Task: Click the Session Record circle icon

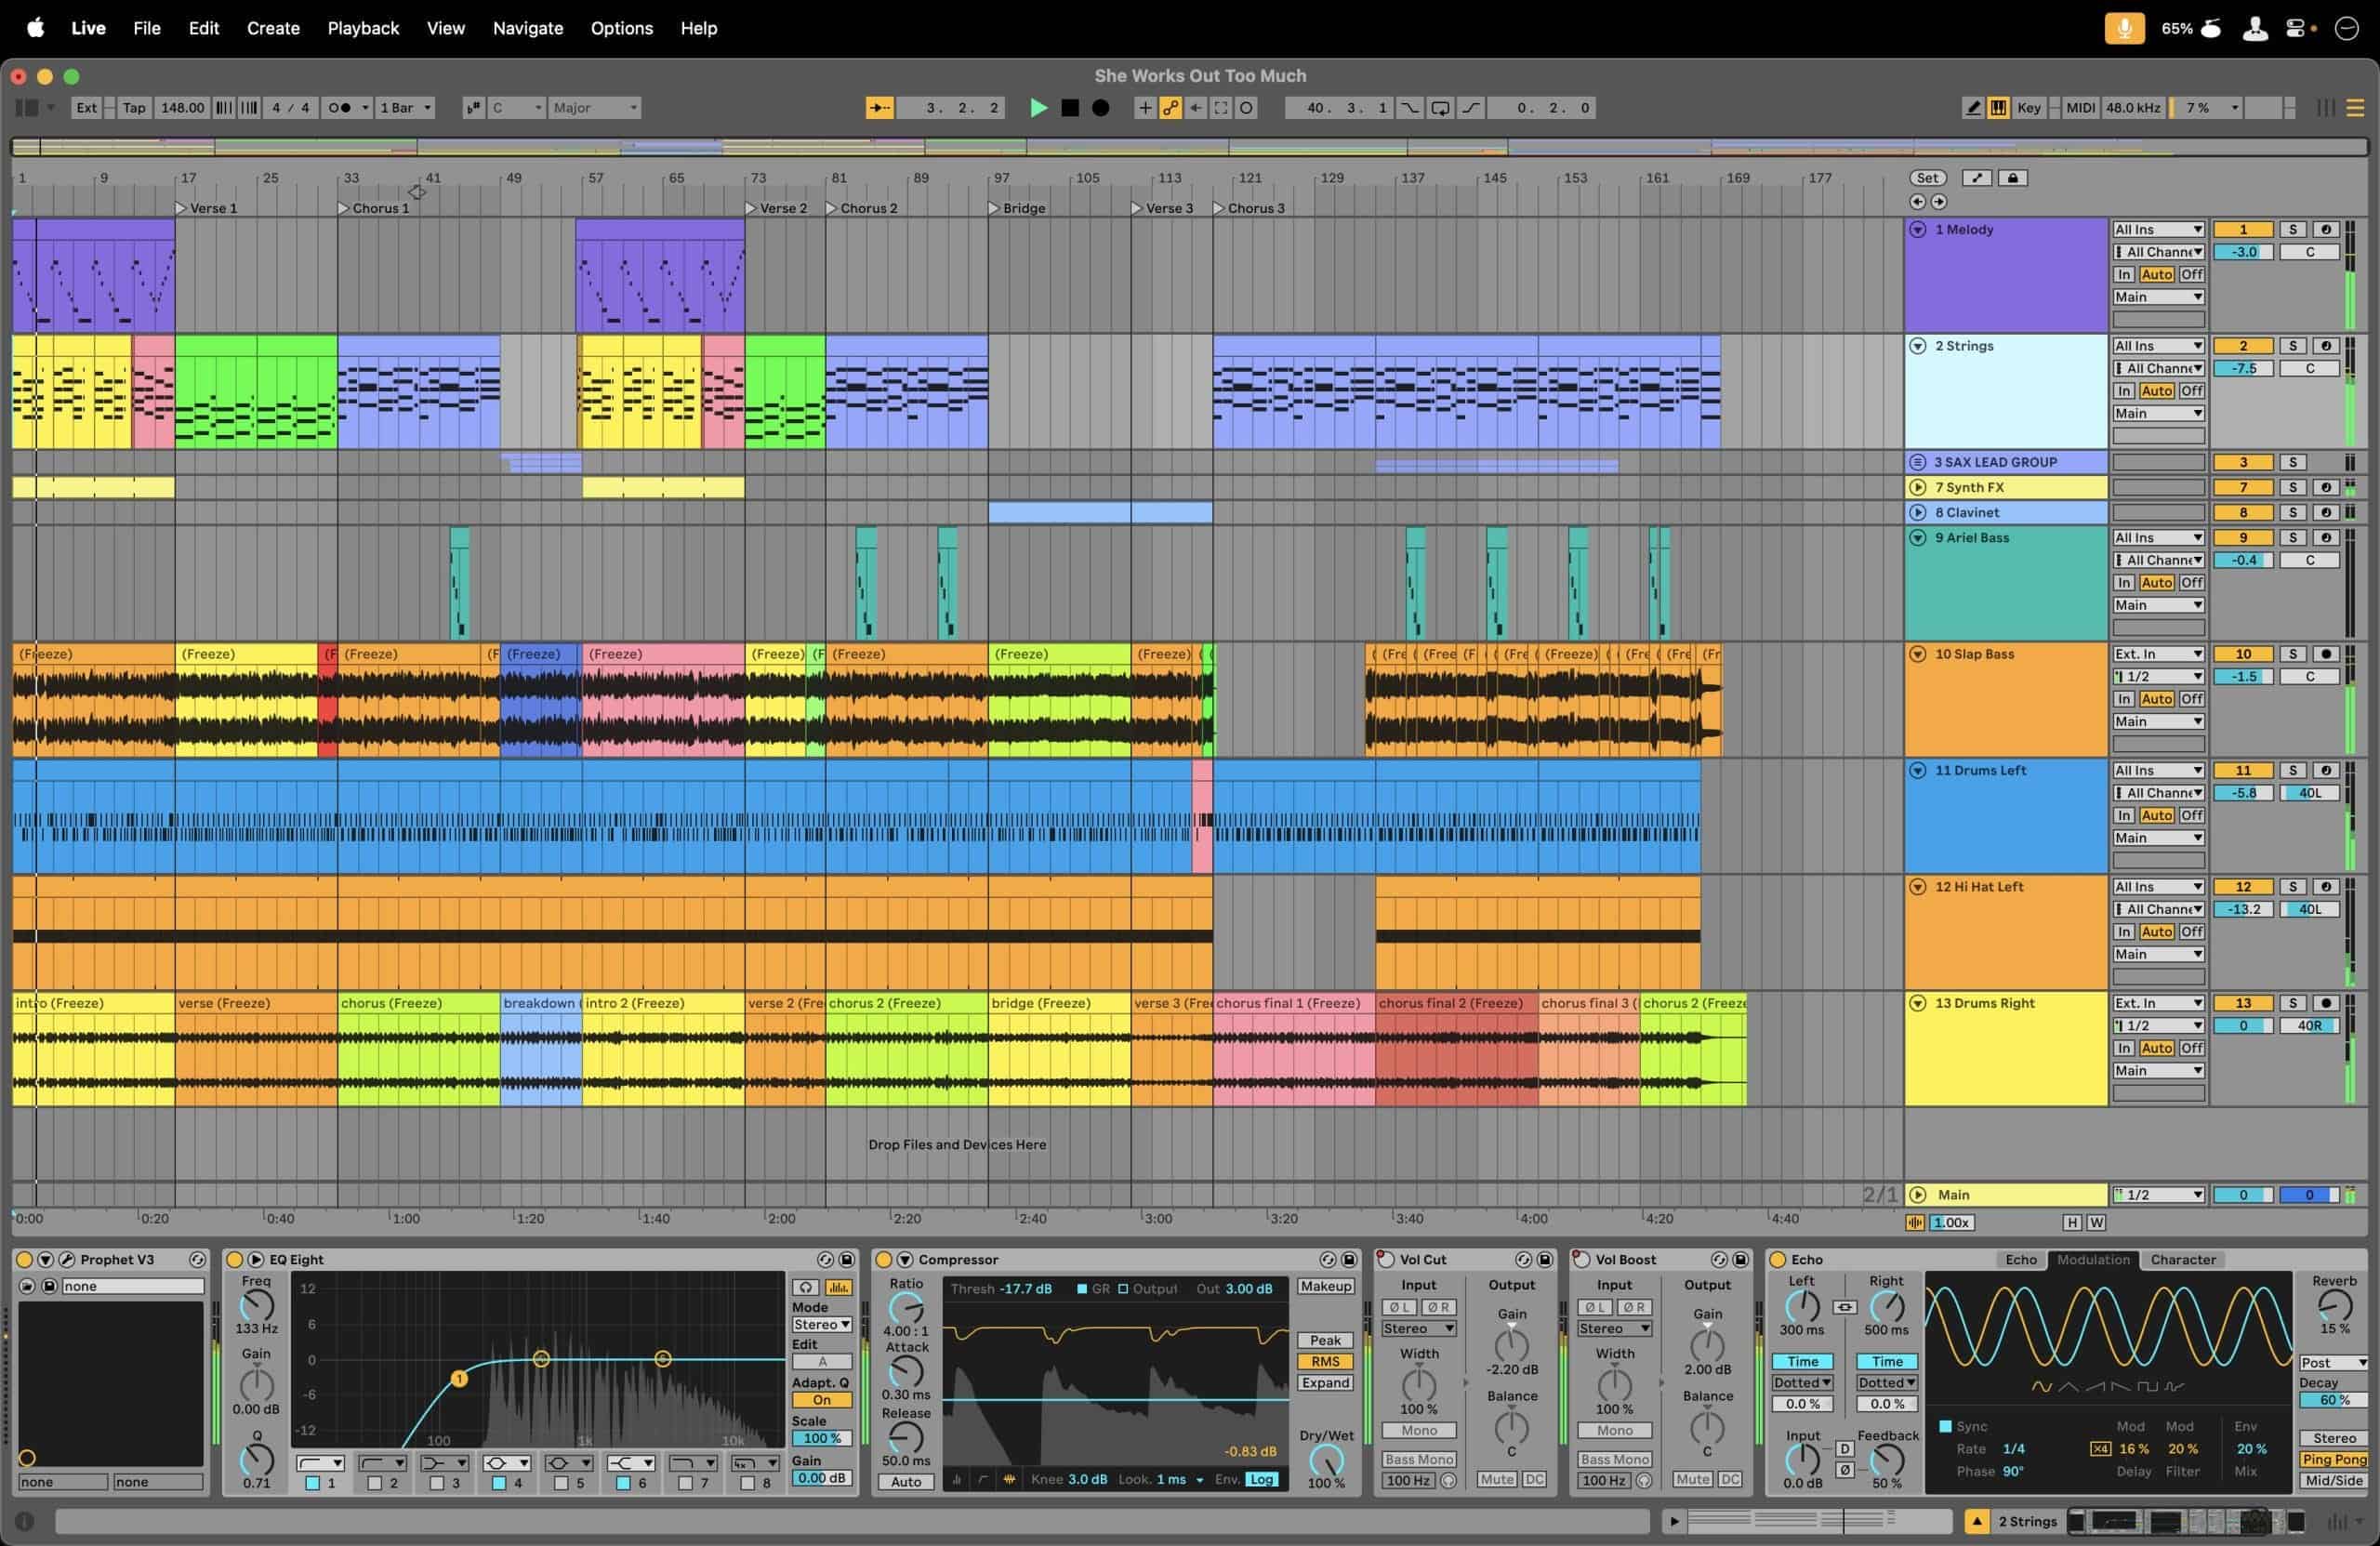Action: click(x=1246, y=108)
